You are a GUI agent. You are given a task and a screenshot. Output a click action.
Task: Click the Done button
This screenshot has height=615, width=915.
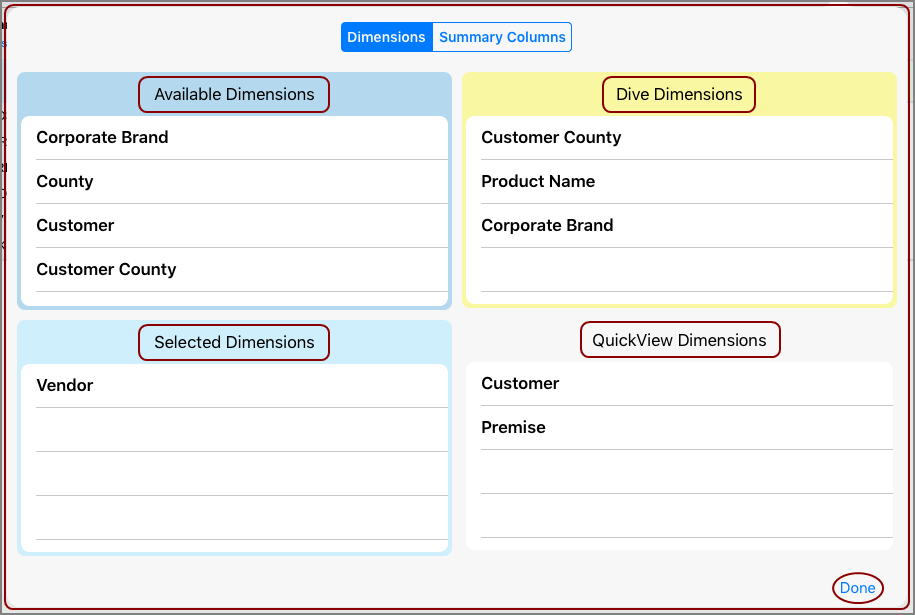coord(857,588)
